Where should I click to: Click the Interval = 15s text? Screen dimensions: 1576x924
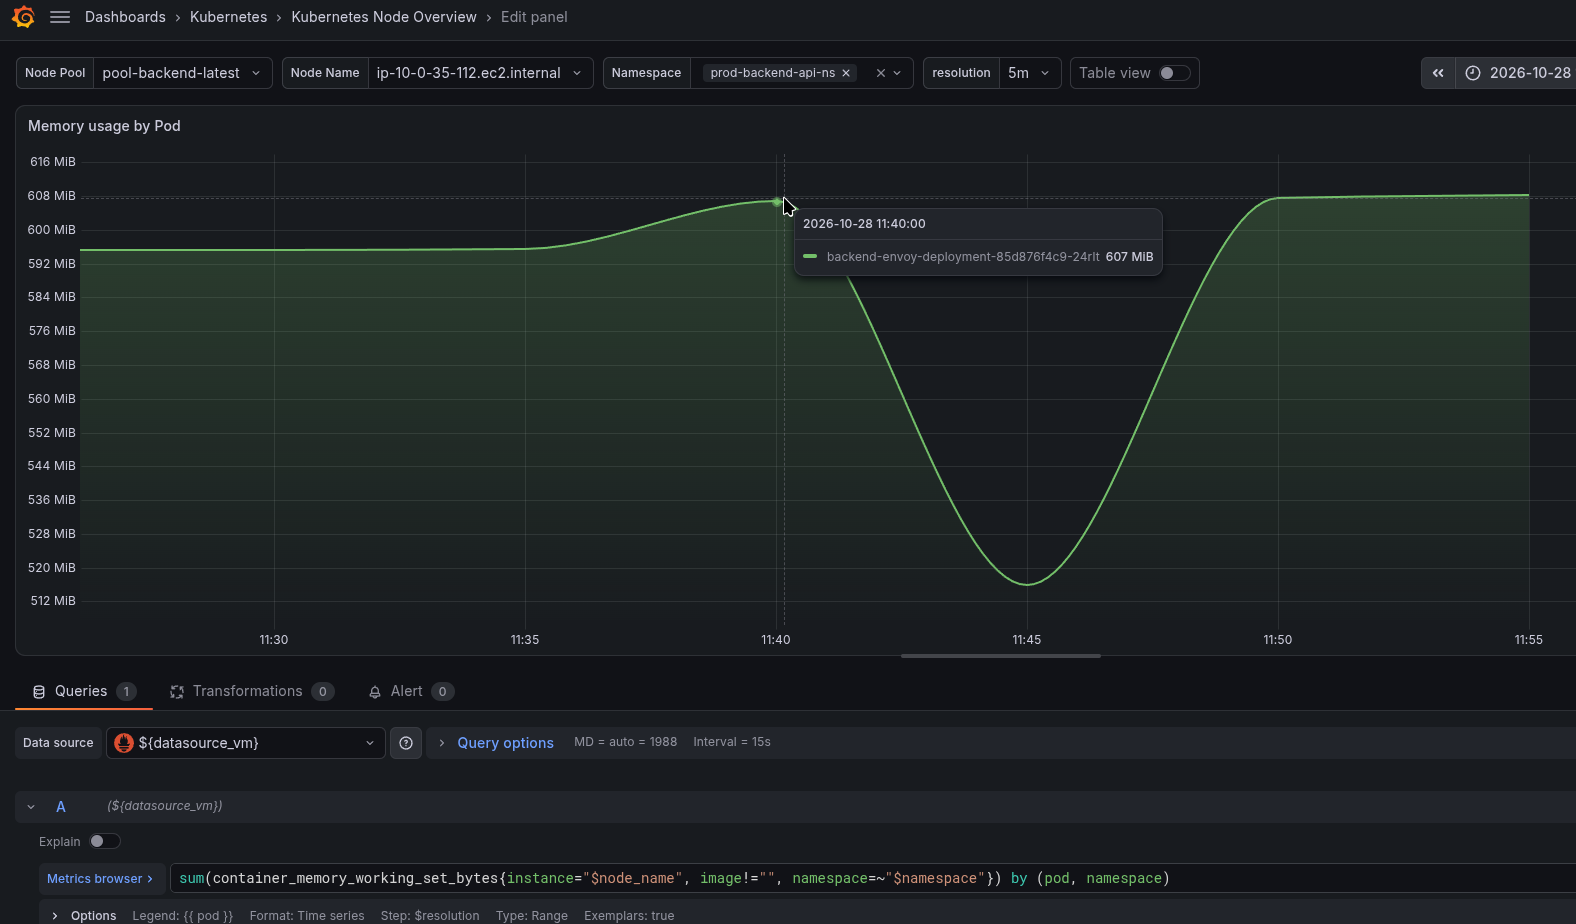pos(732,742)
